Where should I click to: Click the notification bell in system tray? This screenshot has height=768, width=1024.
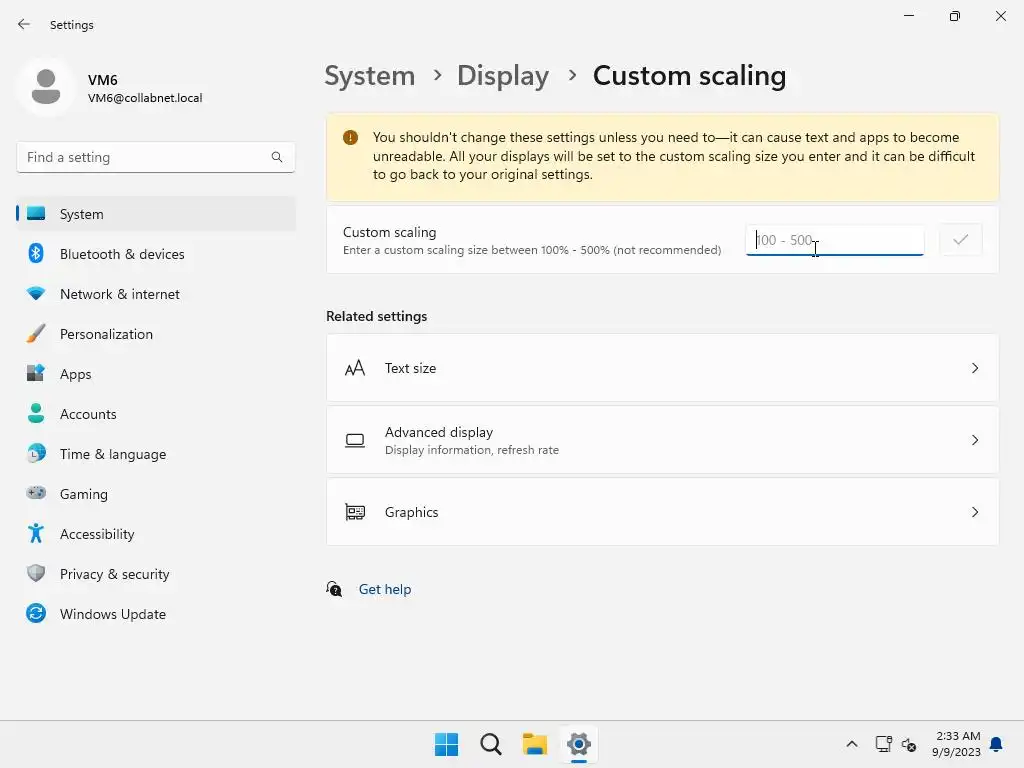pyautogui.click(x=996, y=744)
